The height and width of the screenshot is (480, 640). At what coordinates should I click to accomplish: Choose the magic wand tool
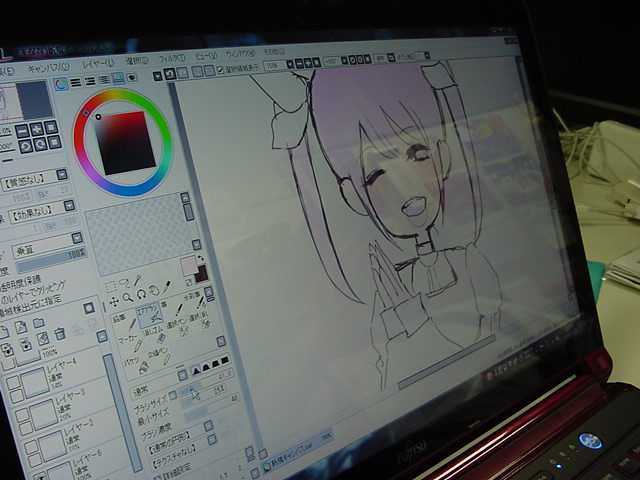(138, 280)
